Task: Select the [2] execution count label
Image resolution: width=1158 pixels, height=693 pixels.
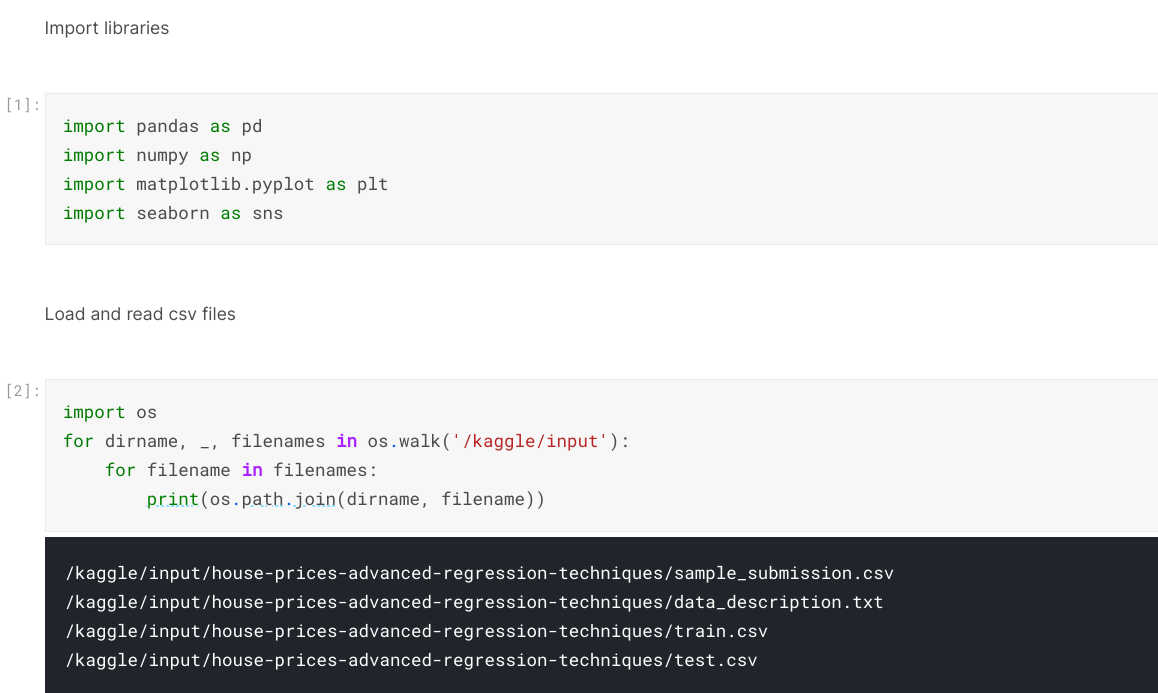Action: [22, 391]
